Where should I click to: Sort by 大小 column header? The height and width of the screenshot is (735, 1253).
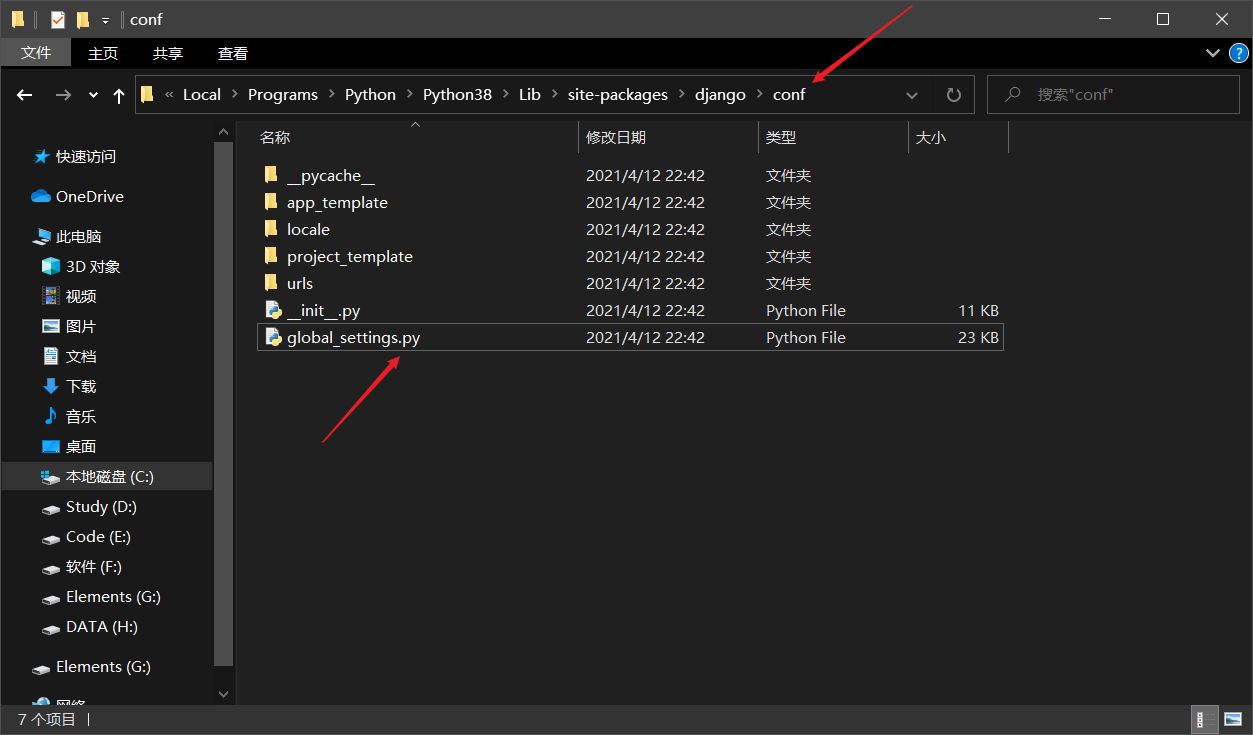point(931,138)
